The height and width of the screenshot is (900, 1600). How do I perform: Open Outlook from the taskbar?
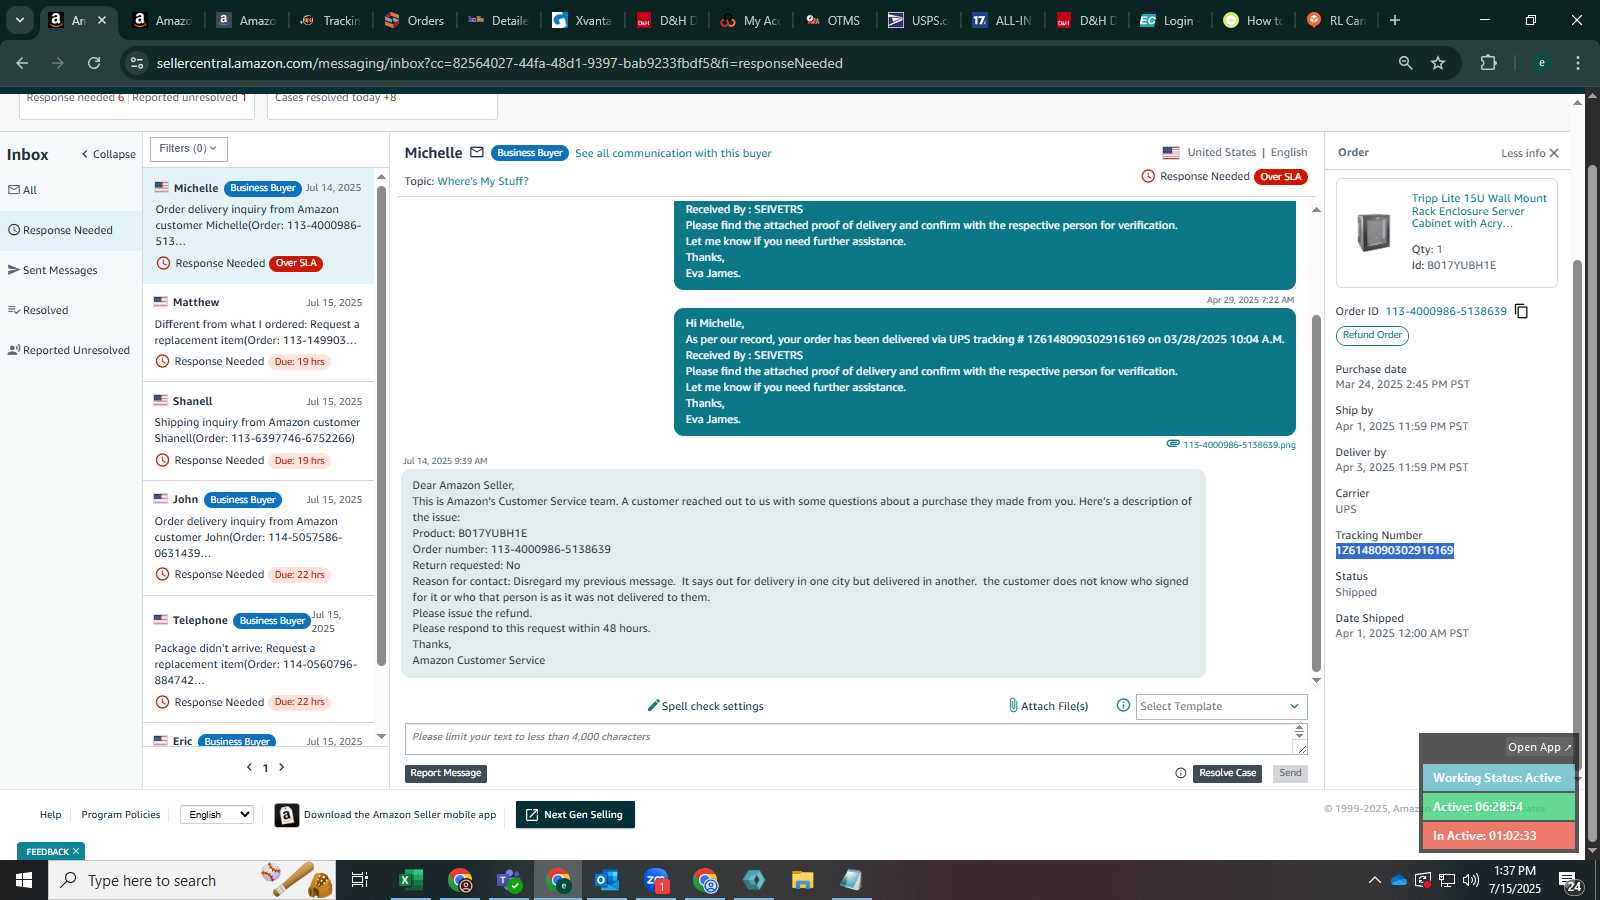point(607,880)
